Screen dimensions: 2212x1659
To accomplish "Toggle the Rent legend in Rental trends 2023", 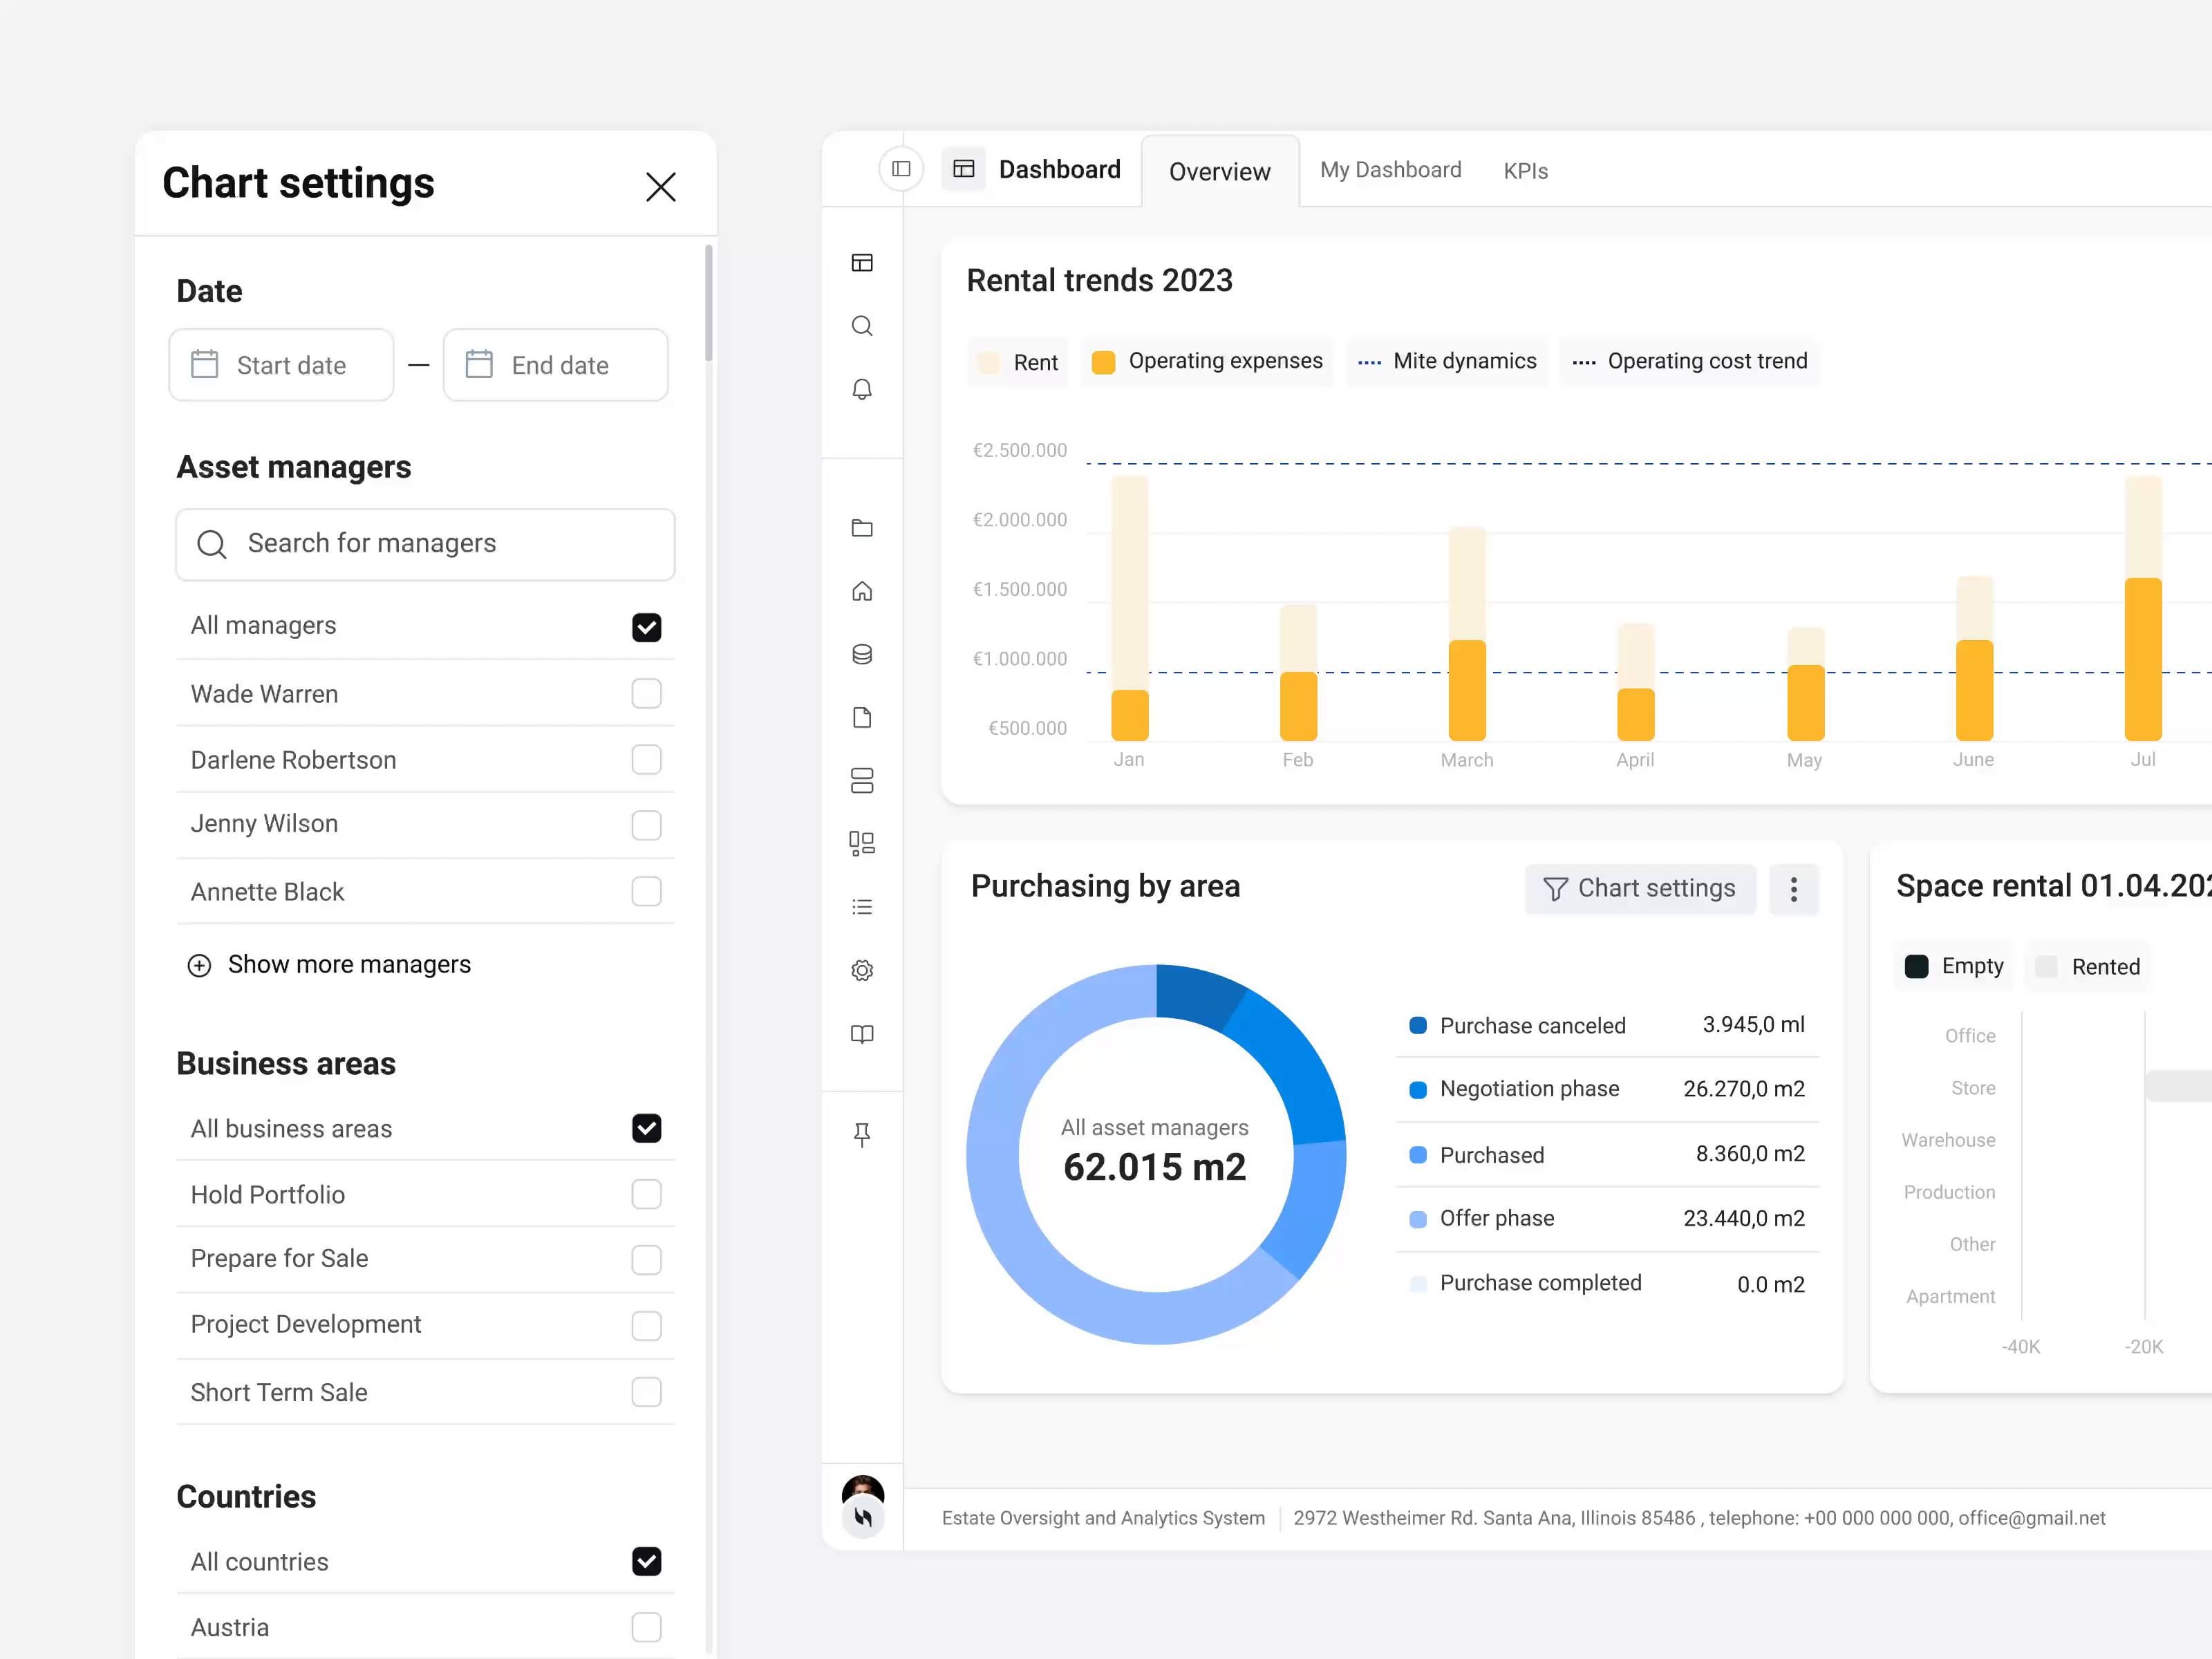I will coord(1017,362).
